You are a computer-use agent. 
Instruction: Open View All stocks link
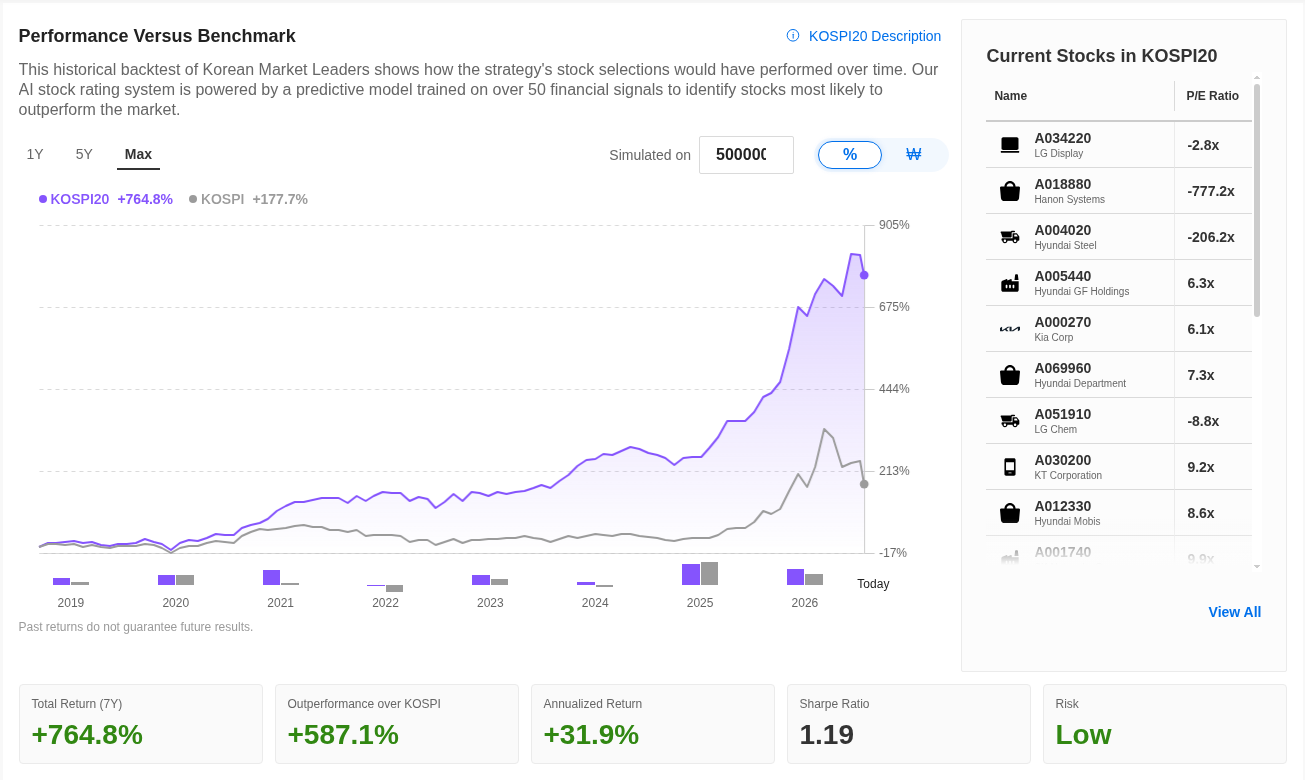(1235, 612)
